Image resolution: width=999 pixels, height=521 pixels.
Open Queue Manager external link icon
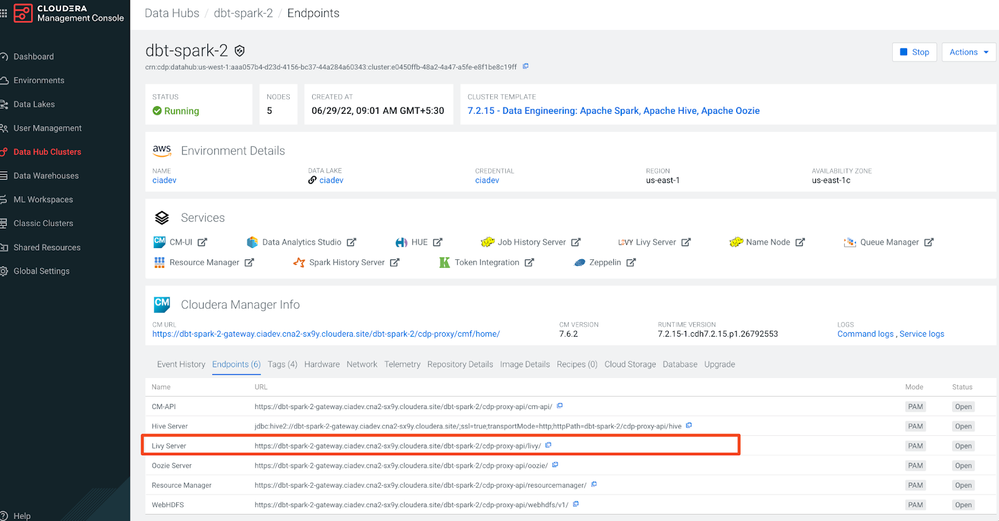click(928, 242)
